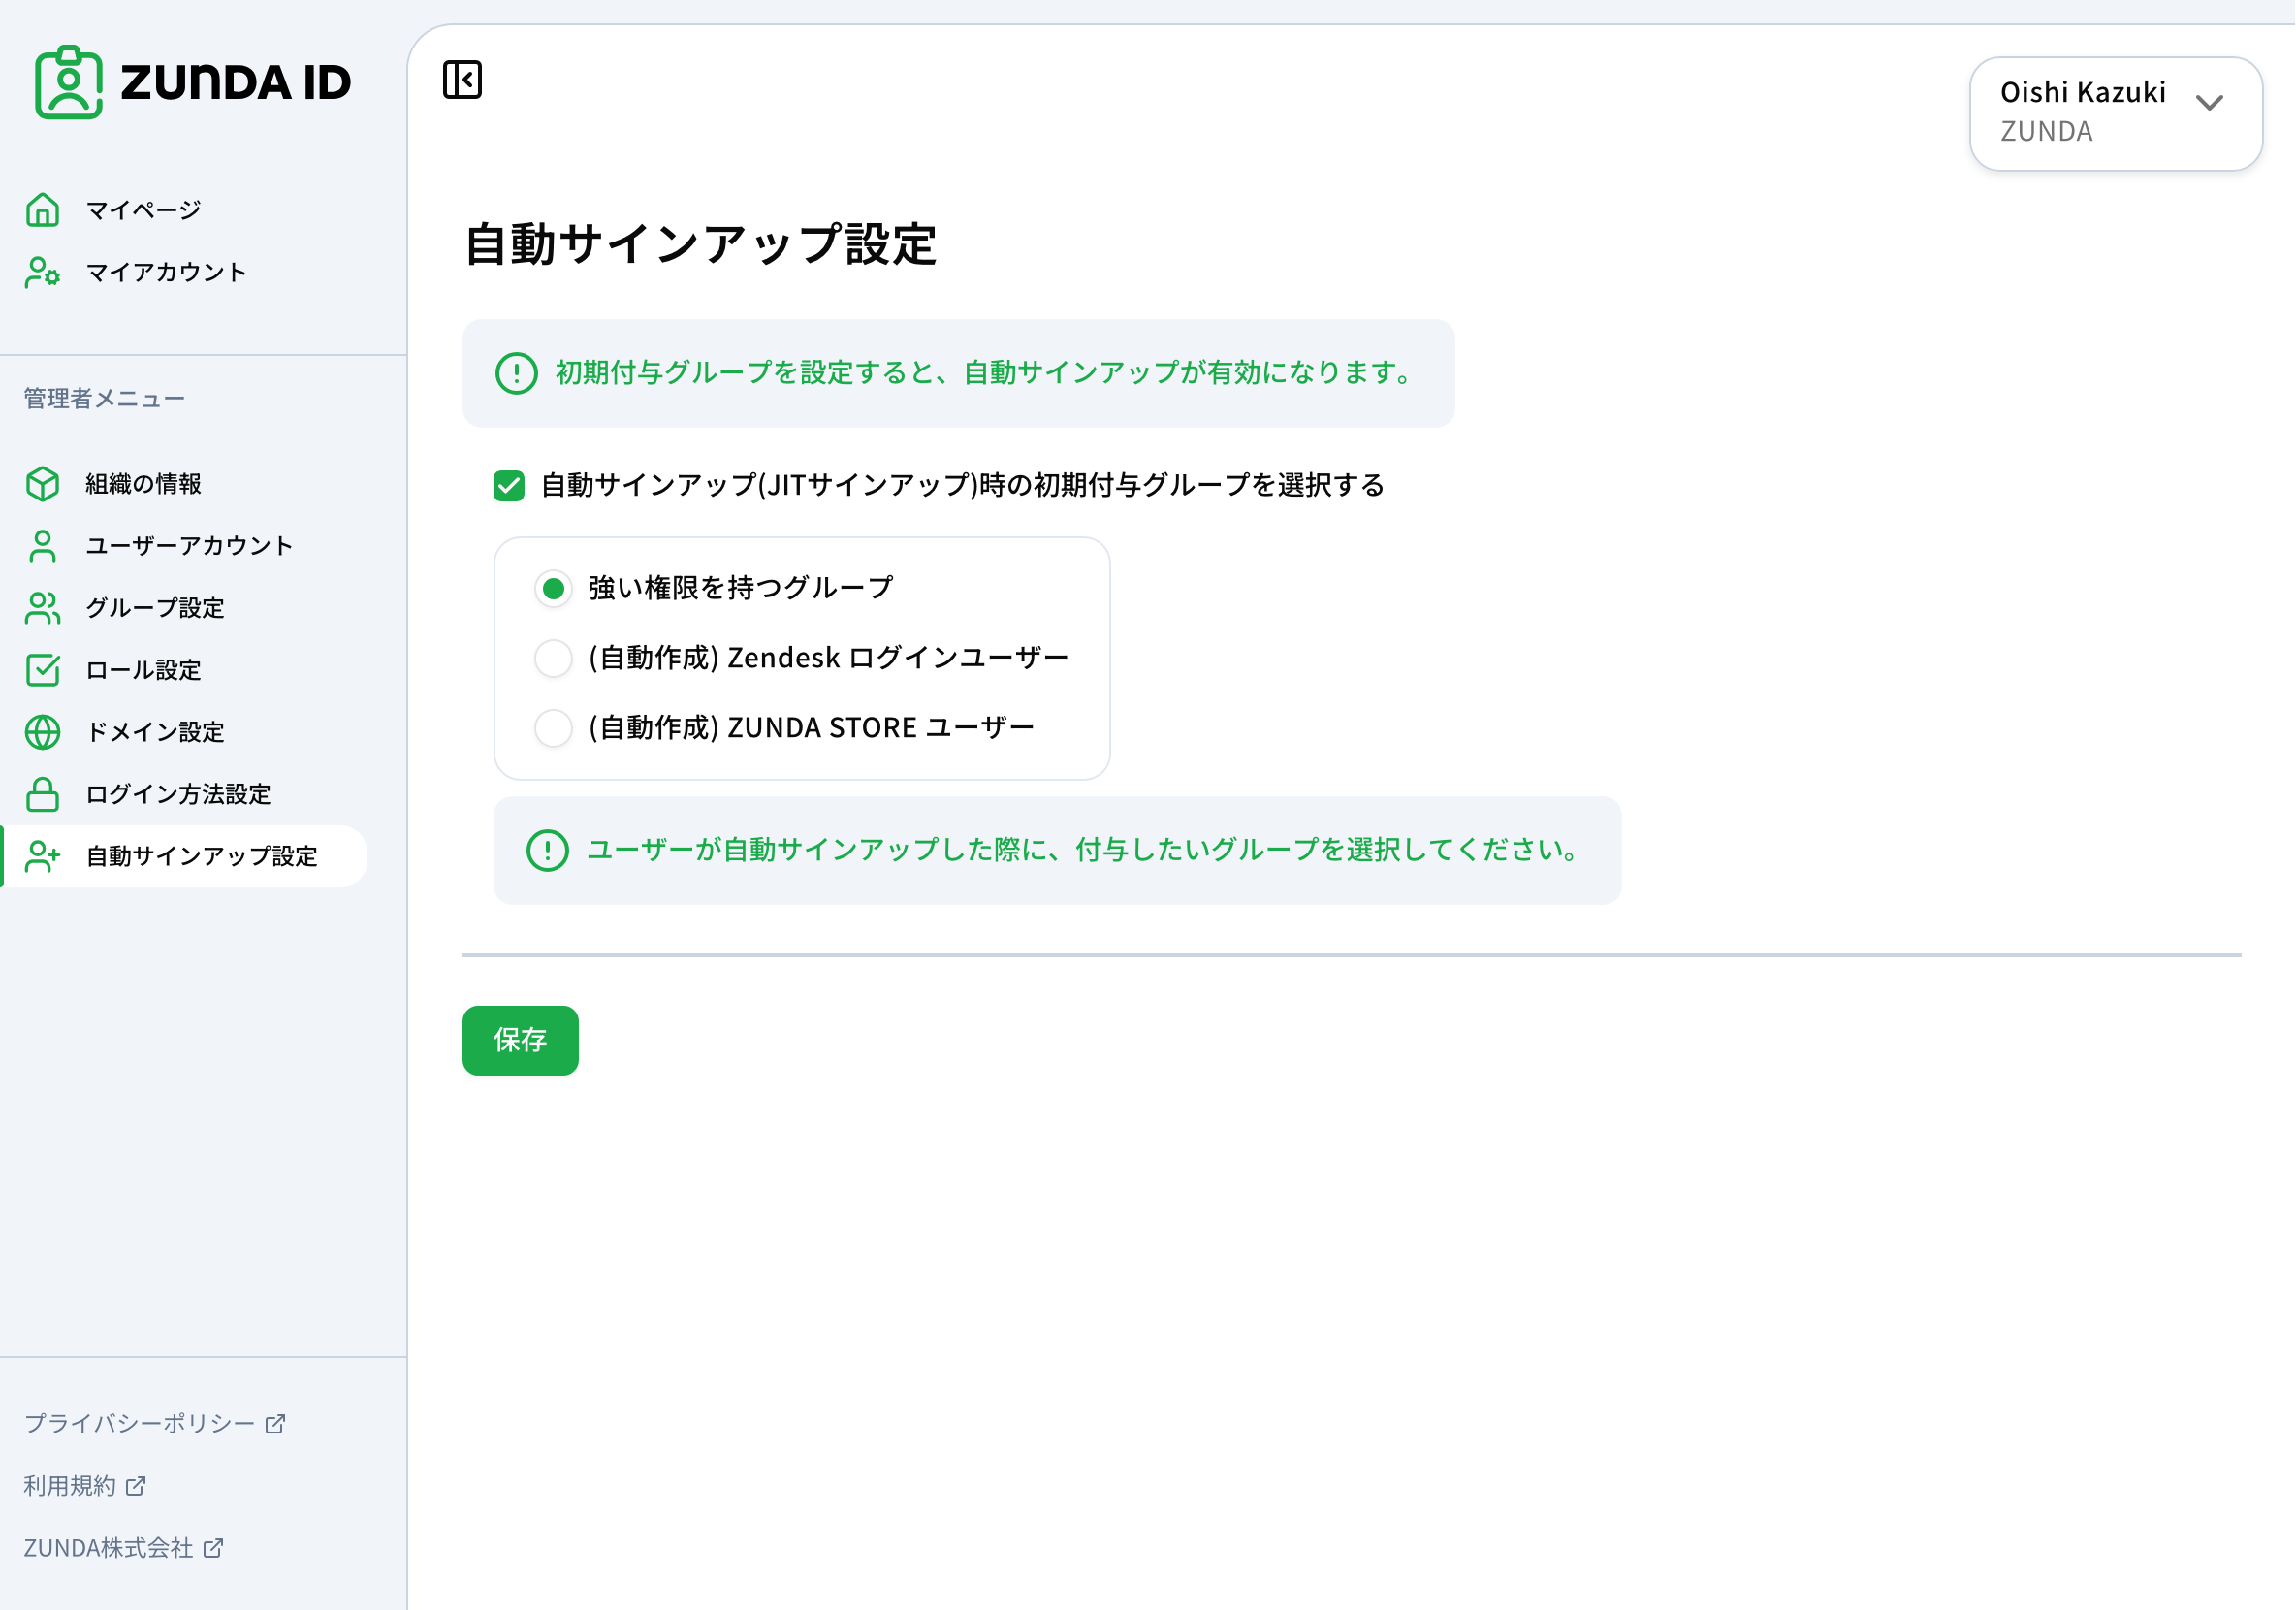Click the cube icon for 組織の情報
The width and height of the screenshot is (2296, 1610).
tap(43, 484)
